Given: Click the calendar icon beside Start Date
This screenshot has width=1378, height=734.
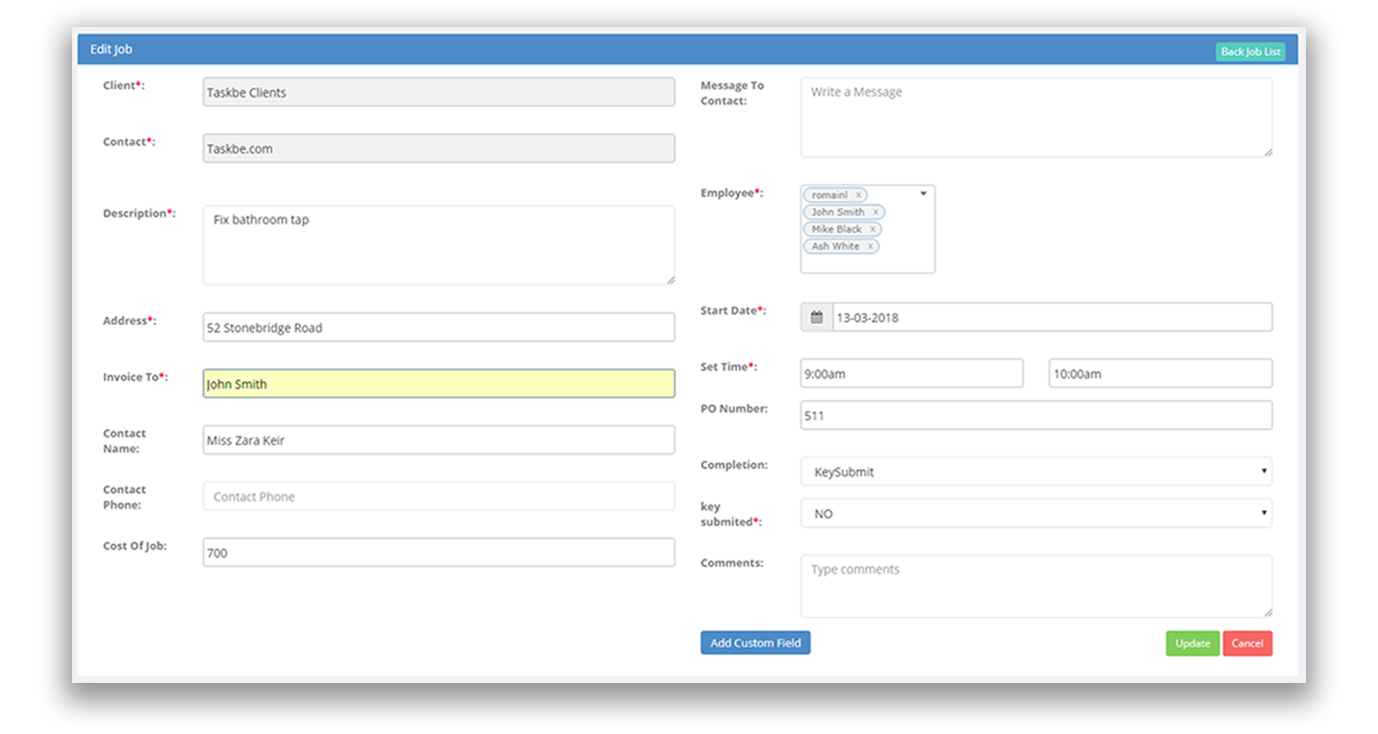Looking at the screenshot, I should pos(817,317).
